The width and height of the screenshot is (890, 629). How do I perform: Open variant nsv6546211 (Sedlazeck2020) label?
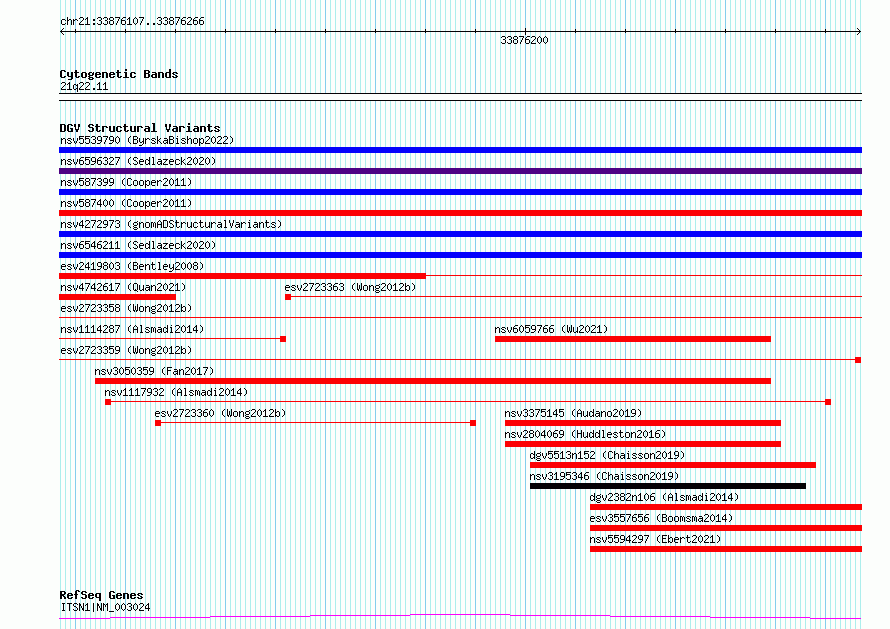point(138,245)
